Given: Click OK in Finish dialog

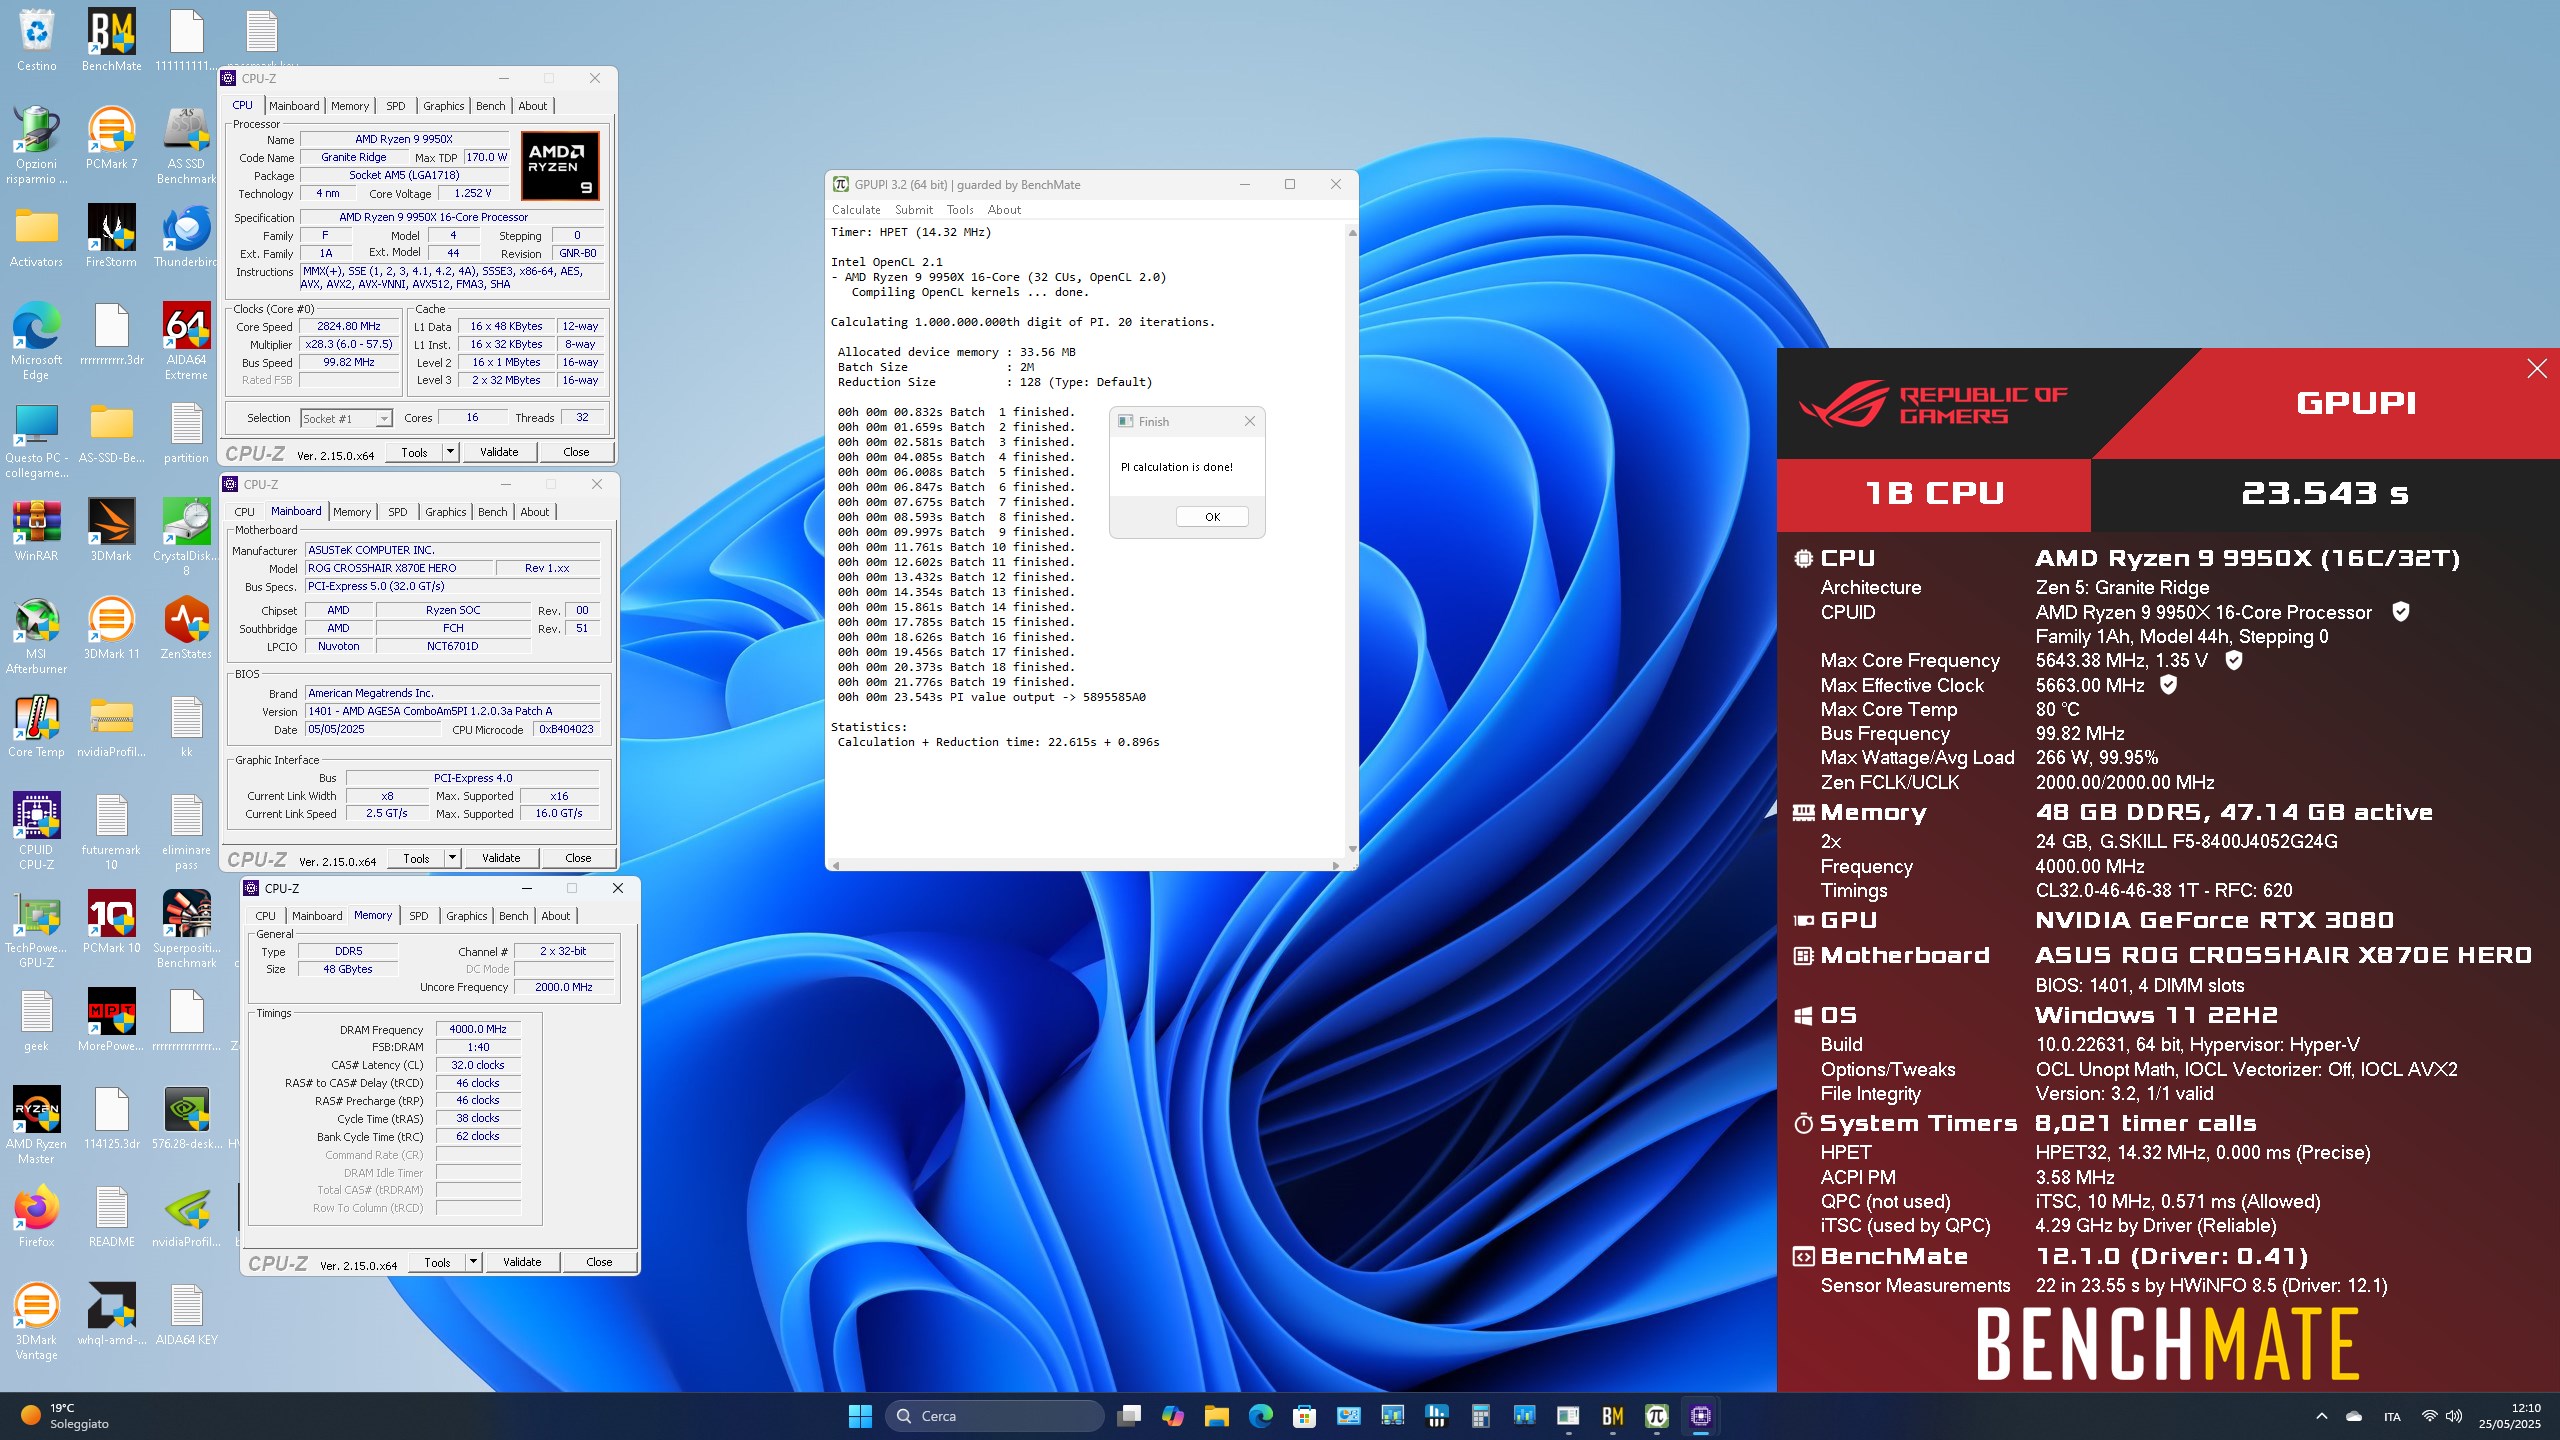Looking at the screenshot, I should 1212,517.
